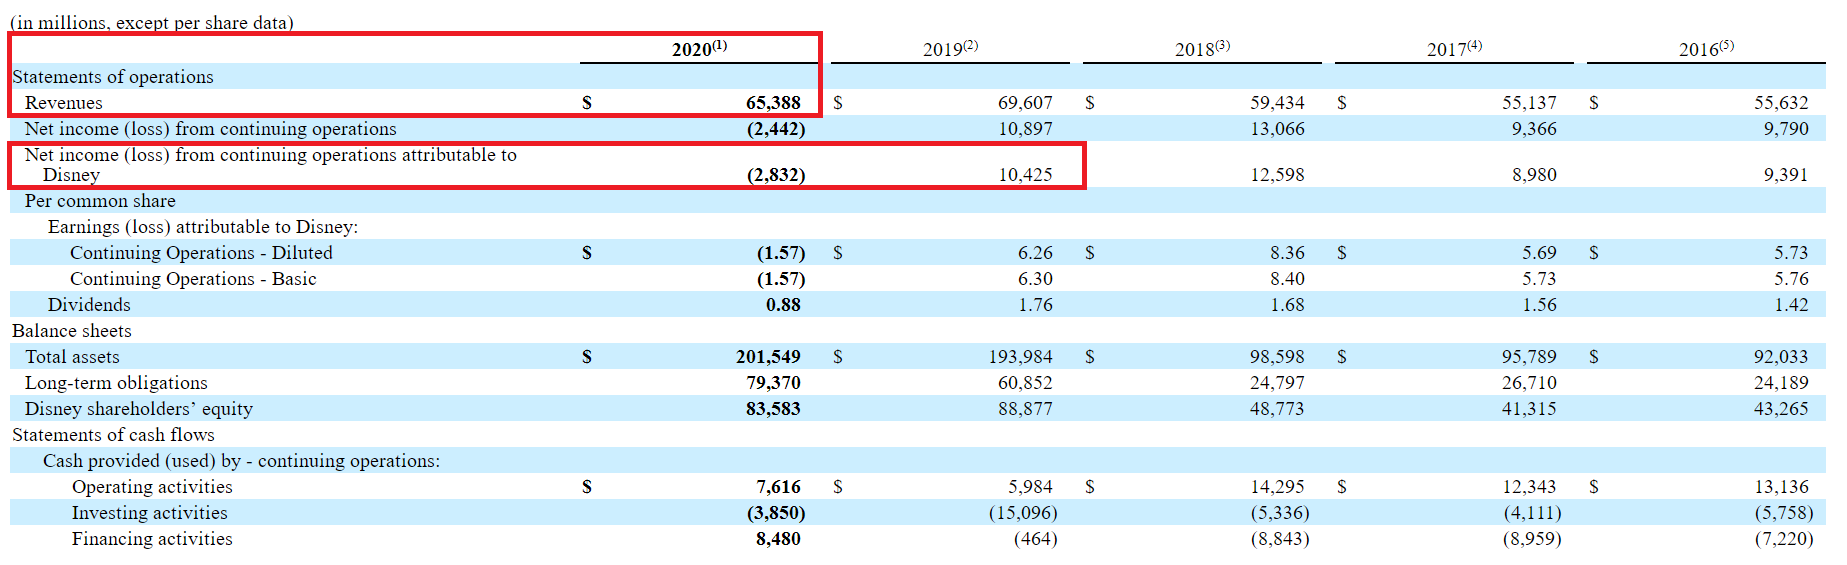Select 2016 net income 9,790
The width and height of the screenshot is (1847, 565).
(x=1786, y=129)
